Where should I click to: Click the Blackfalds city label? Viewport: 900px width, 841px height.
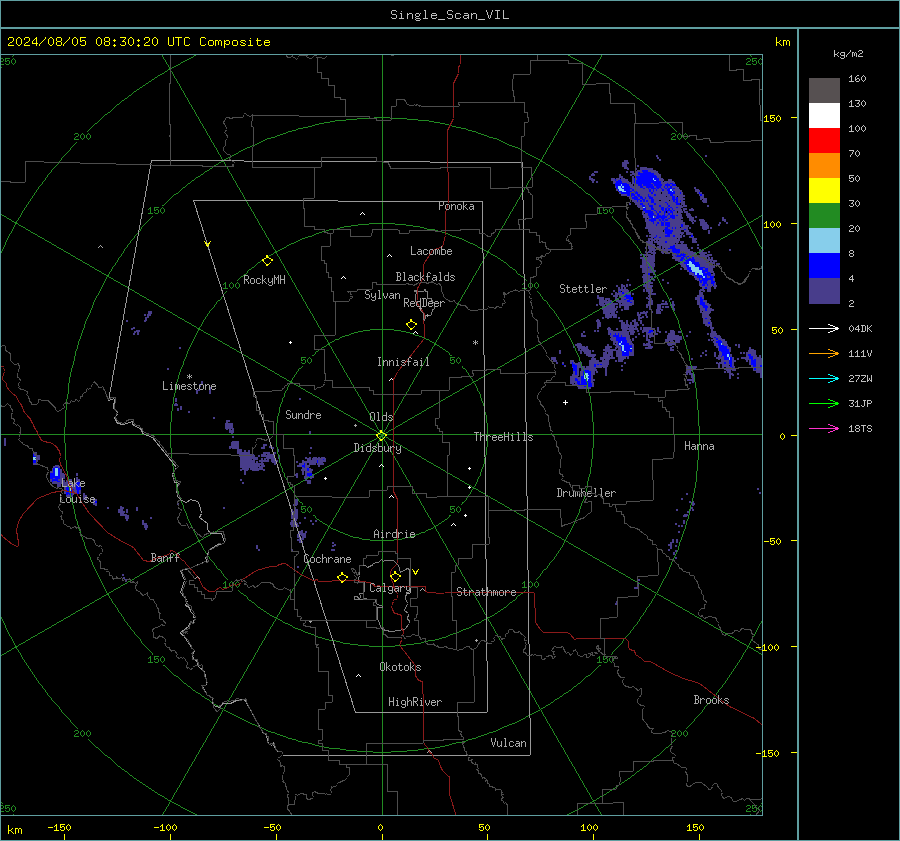[425, 277]
